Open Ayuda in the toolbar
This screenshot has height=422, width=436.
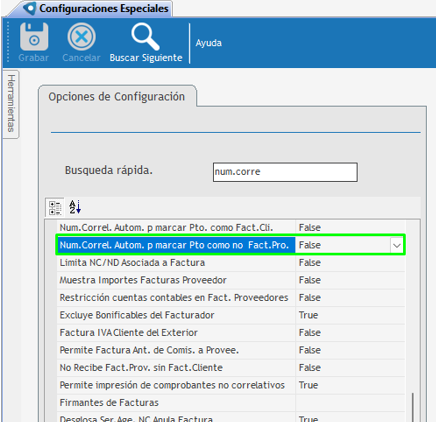[x=209, y=43]
